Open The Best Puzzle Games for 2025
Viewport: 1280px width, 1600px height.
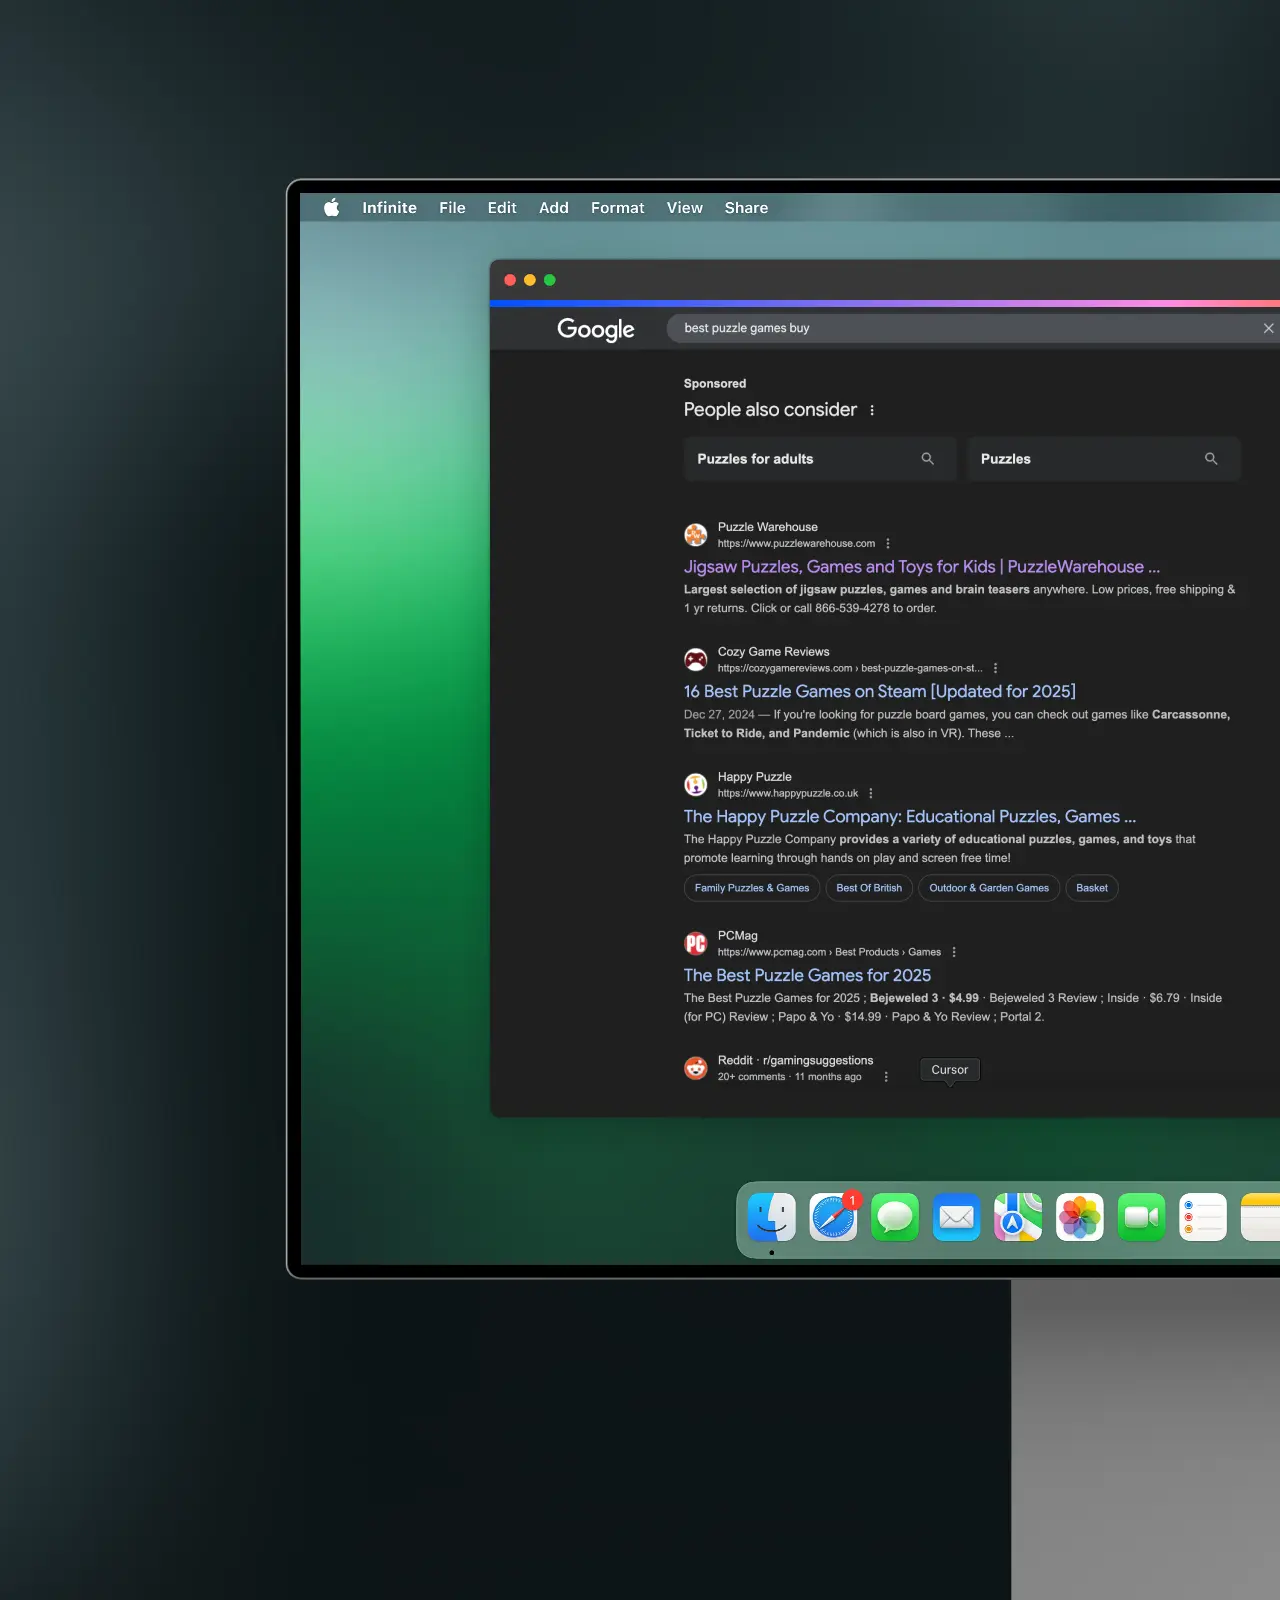click(x=807, y=976)
